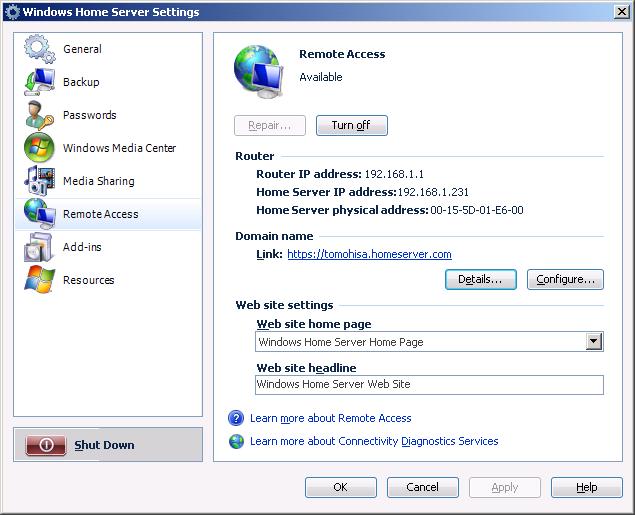Open Learn more about Remote Access
Image resolution: width=635 pixels, height=515 pixels.
[x=330, y=418]
